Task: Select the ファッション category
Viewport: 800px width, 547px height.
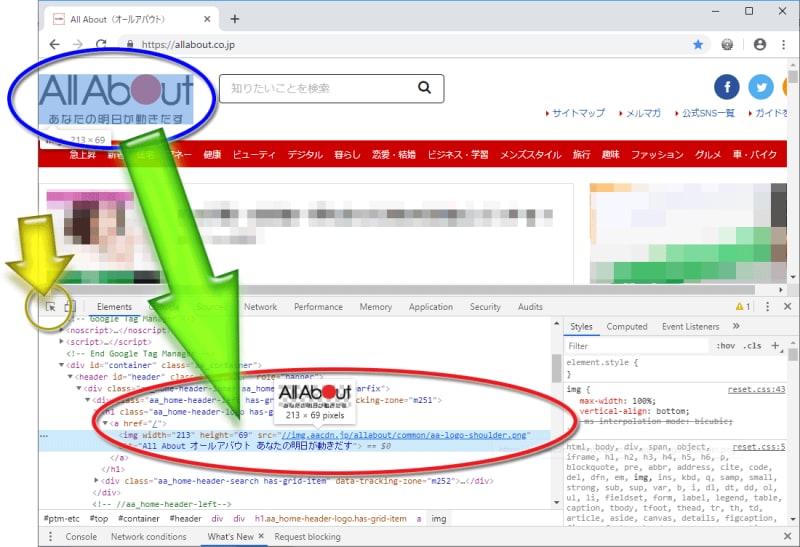Action: 657,154
